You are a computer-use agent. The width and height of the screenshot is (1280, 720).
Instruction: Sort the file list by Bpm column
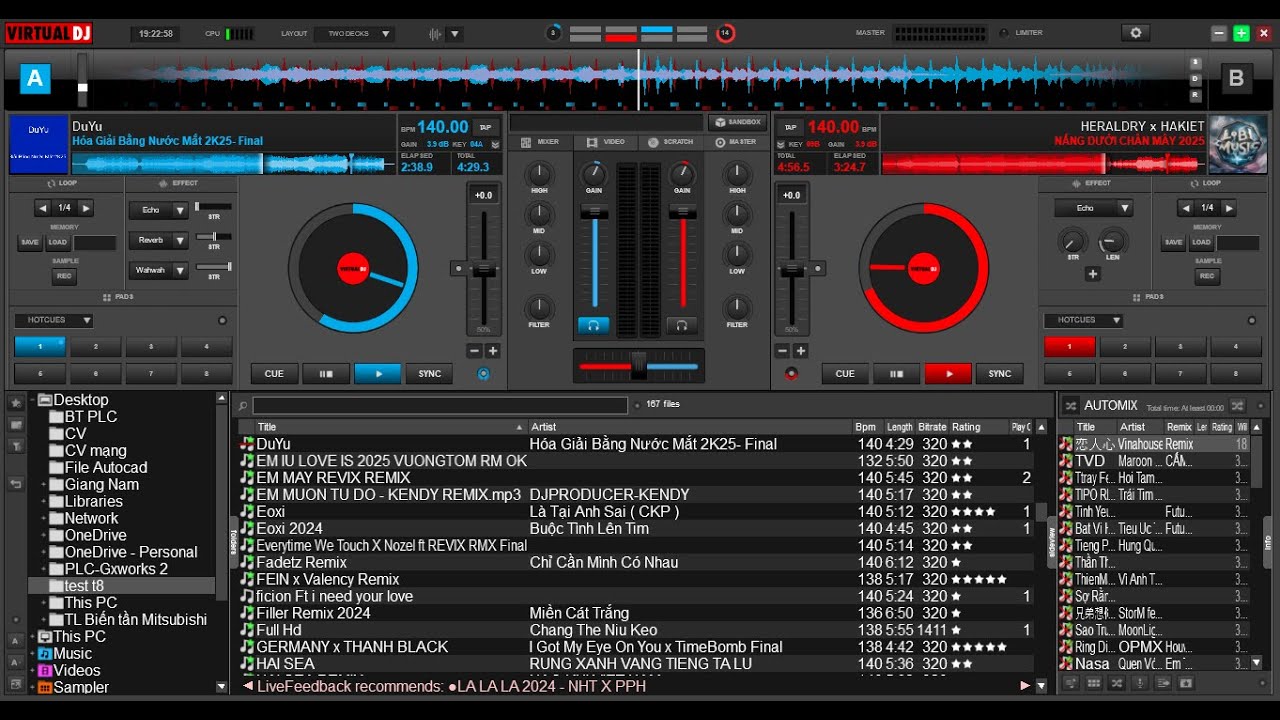866,427
